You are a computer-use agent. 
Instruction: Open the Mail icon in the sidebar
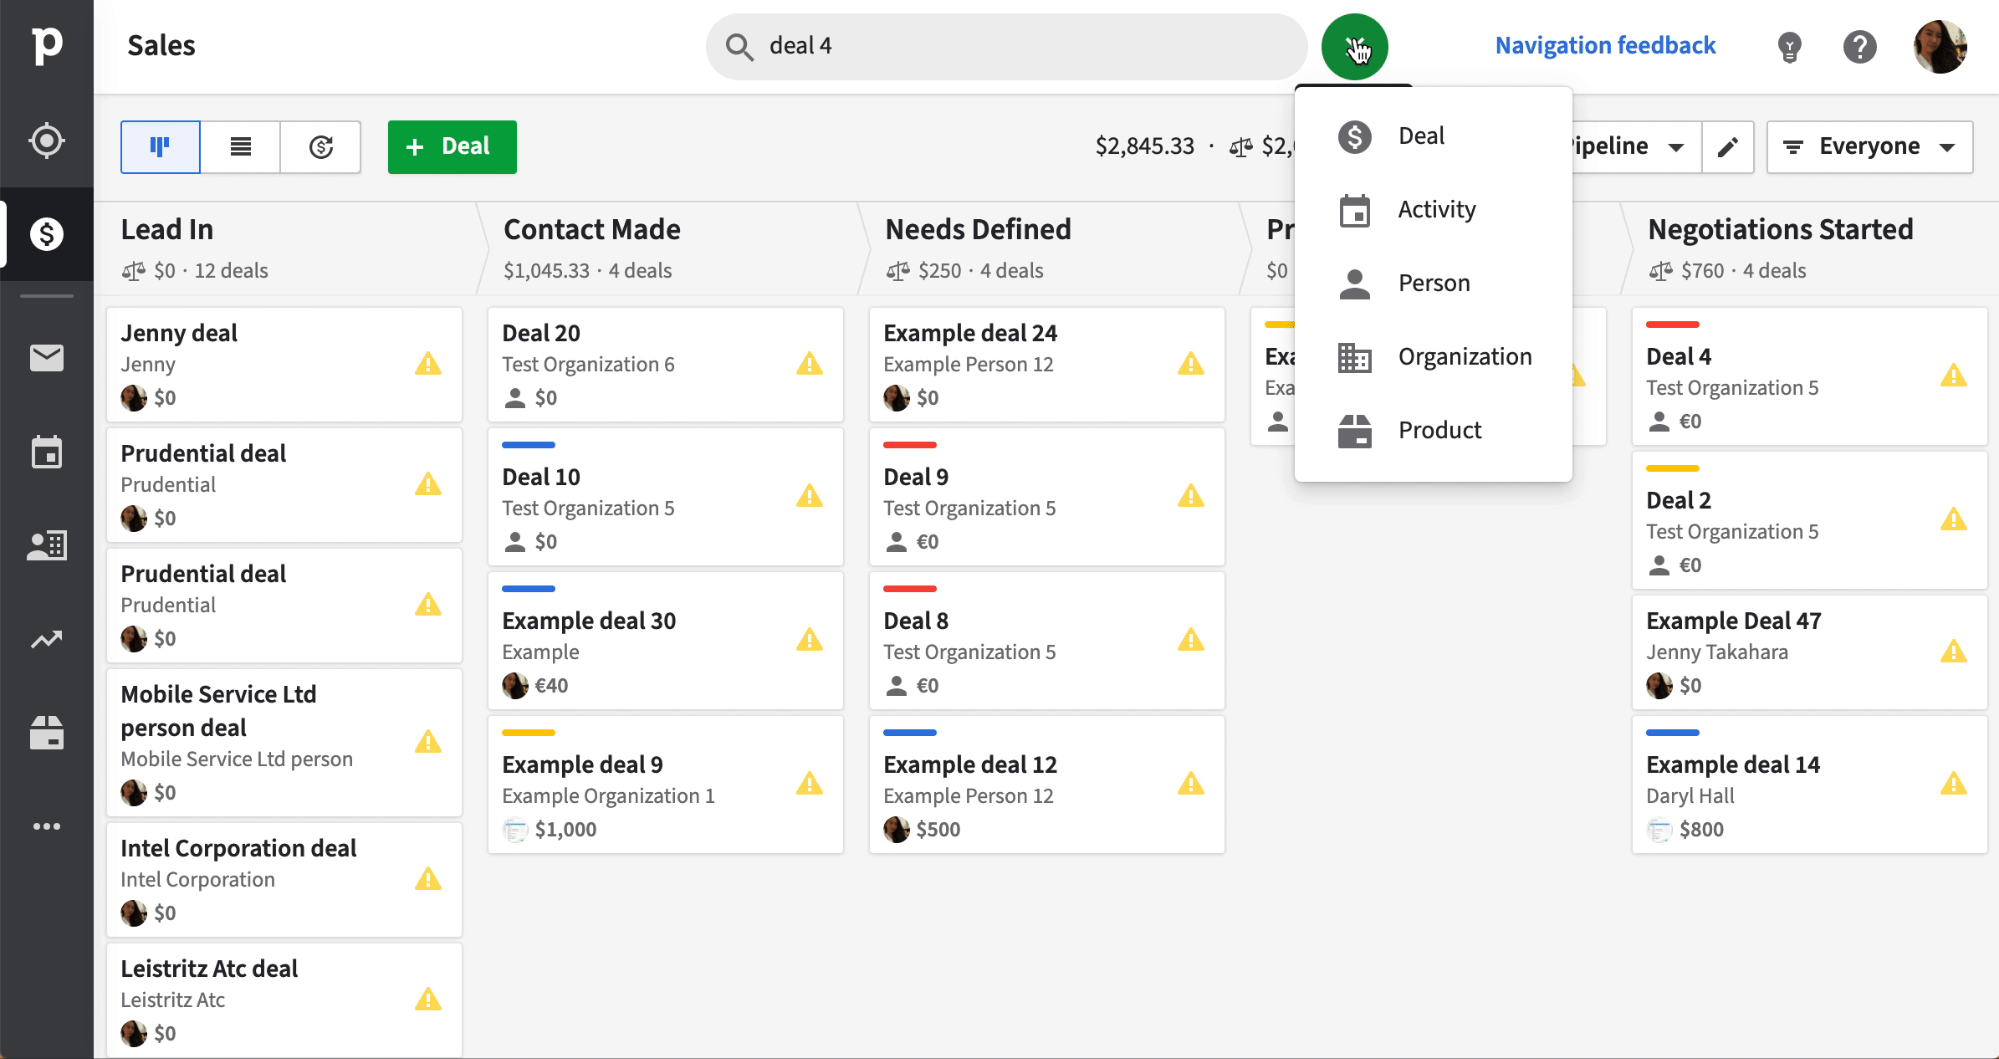click(46, 357)
